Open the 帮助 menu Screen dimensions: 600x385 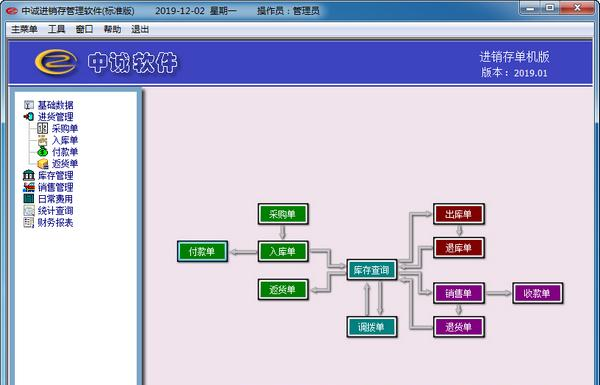click(112, 29)
